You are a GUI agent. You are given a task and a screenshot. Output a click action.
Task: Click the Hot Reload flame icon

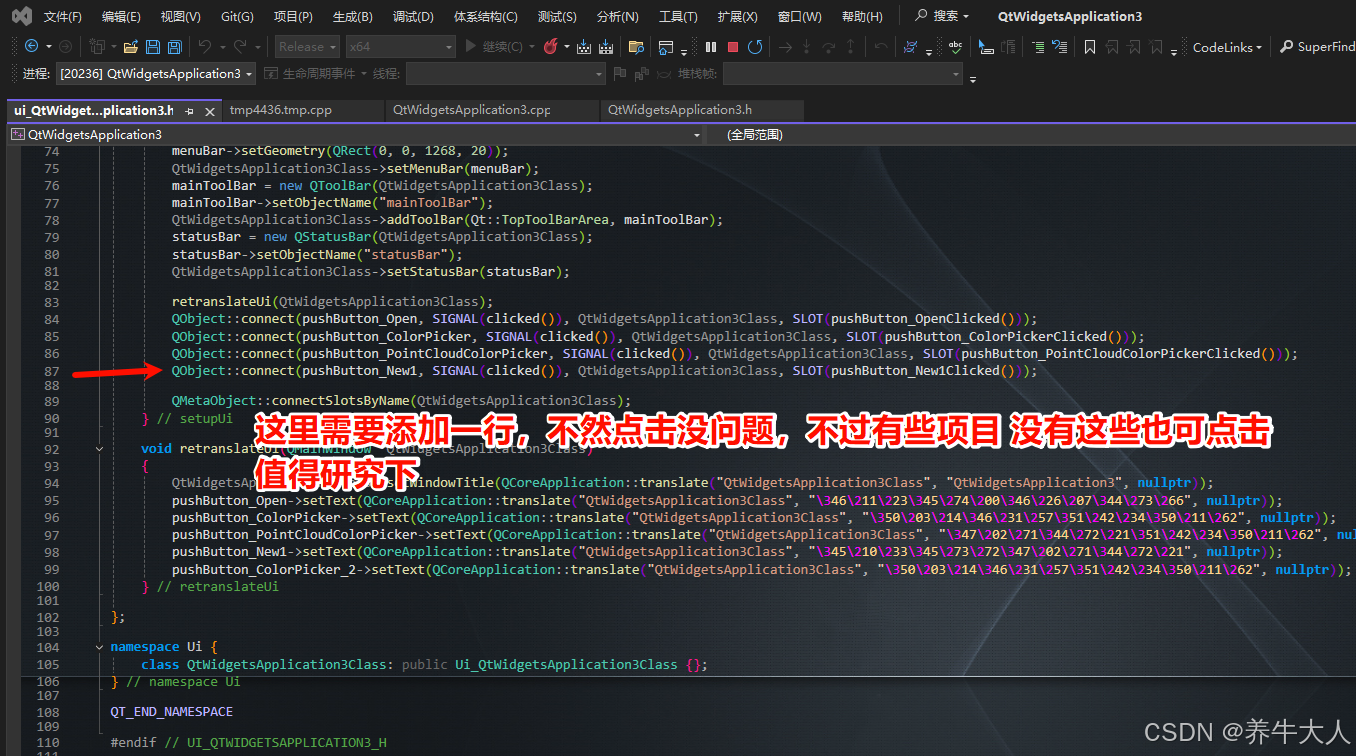[x=551, y=46]
